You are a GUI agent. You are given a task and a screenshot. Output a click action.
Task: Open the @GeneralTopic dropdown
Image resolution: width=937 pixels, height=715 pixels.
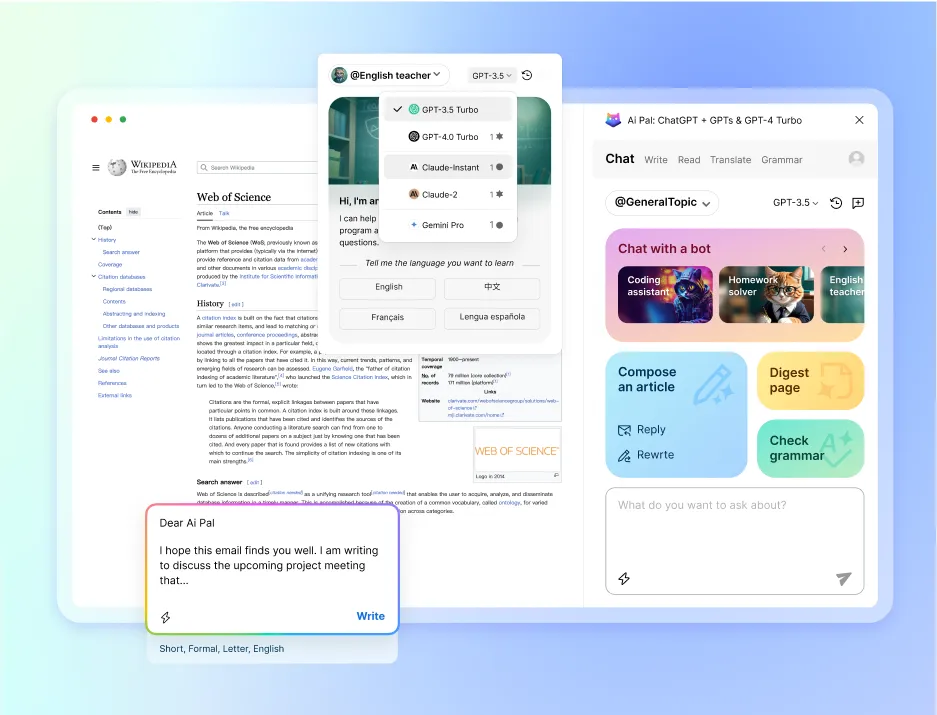pyautogui.click(x=662, y=203)
